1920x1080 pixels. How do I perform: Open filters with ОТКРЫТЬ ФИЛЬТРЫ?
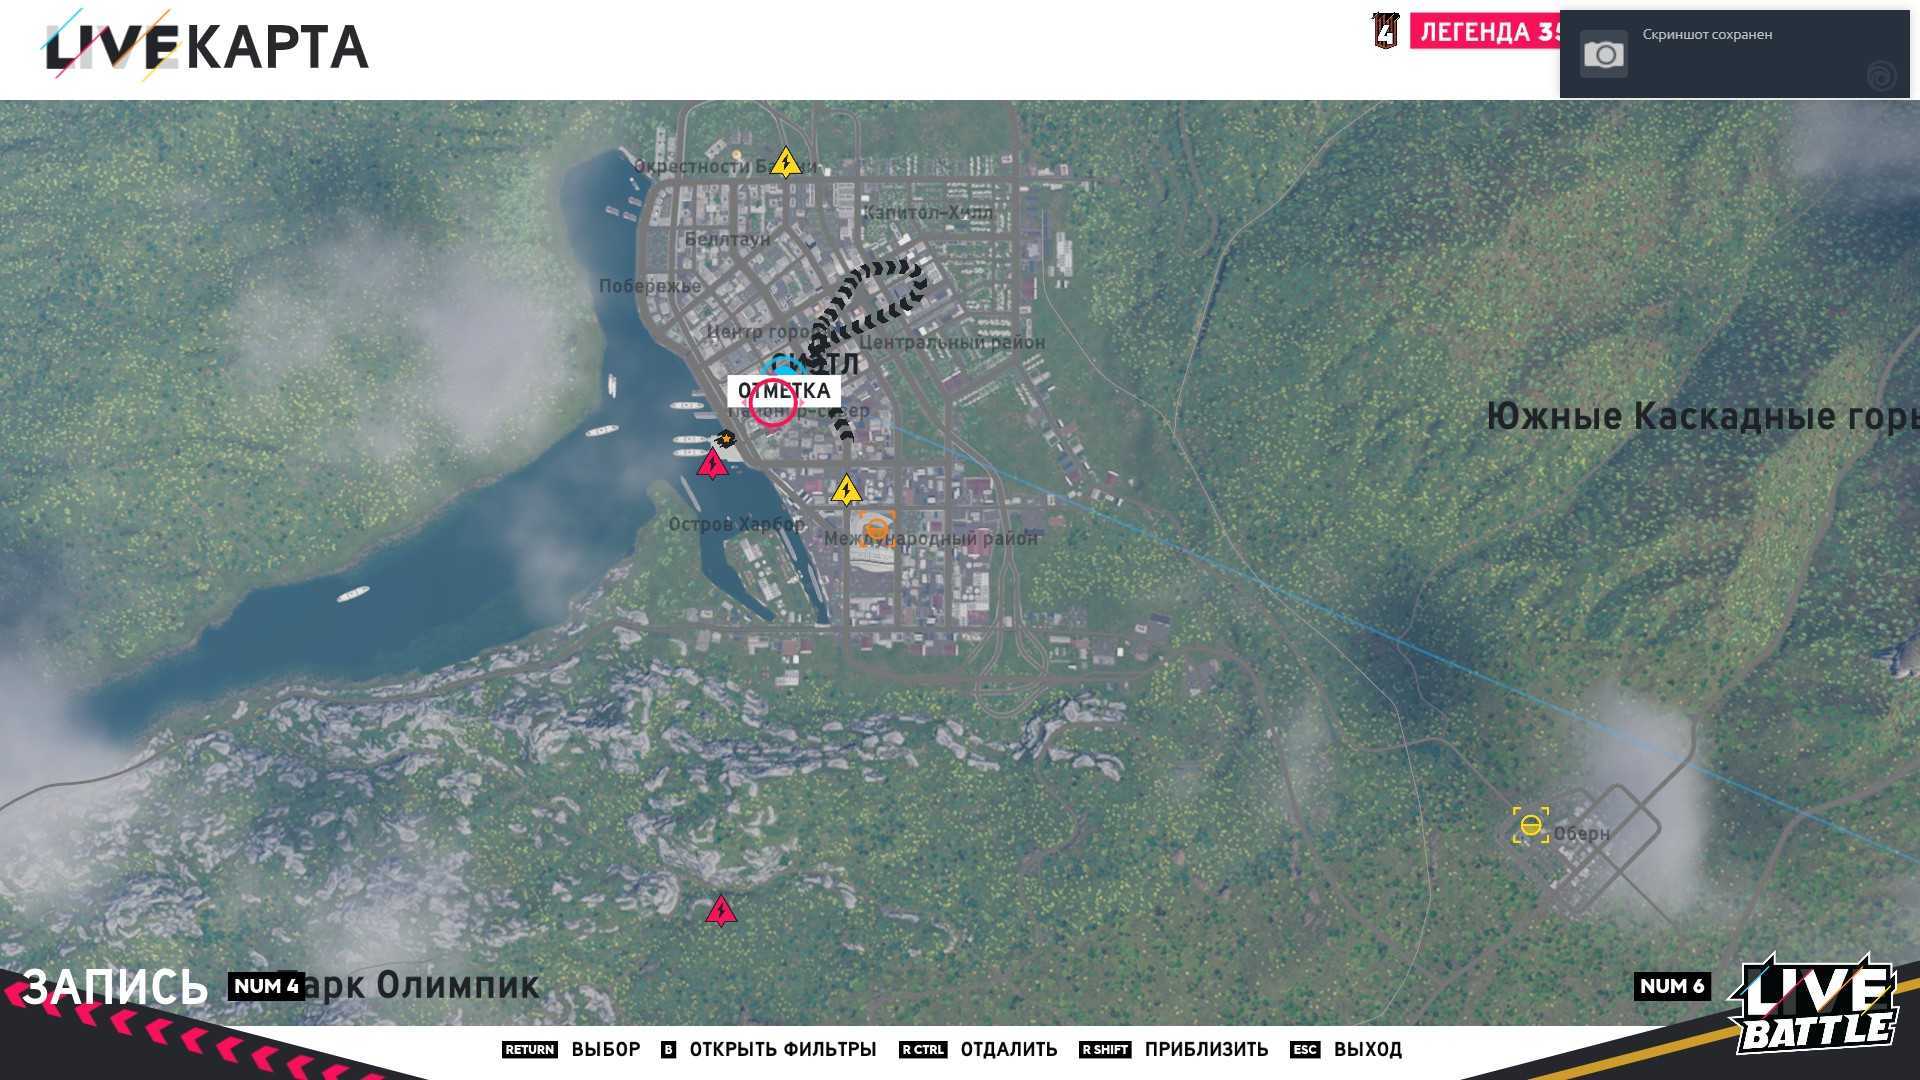(782, 1049)
